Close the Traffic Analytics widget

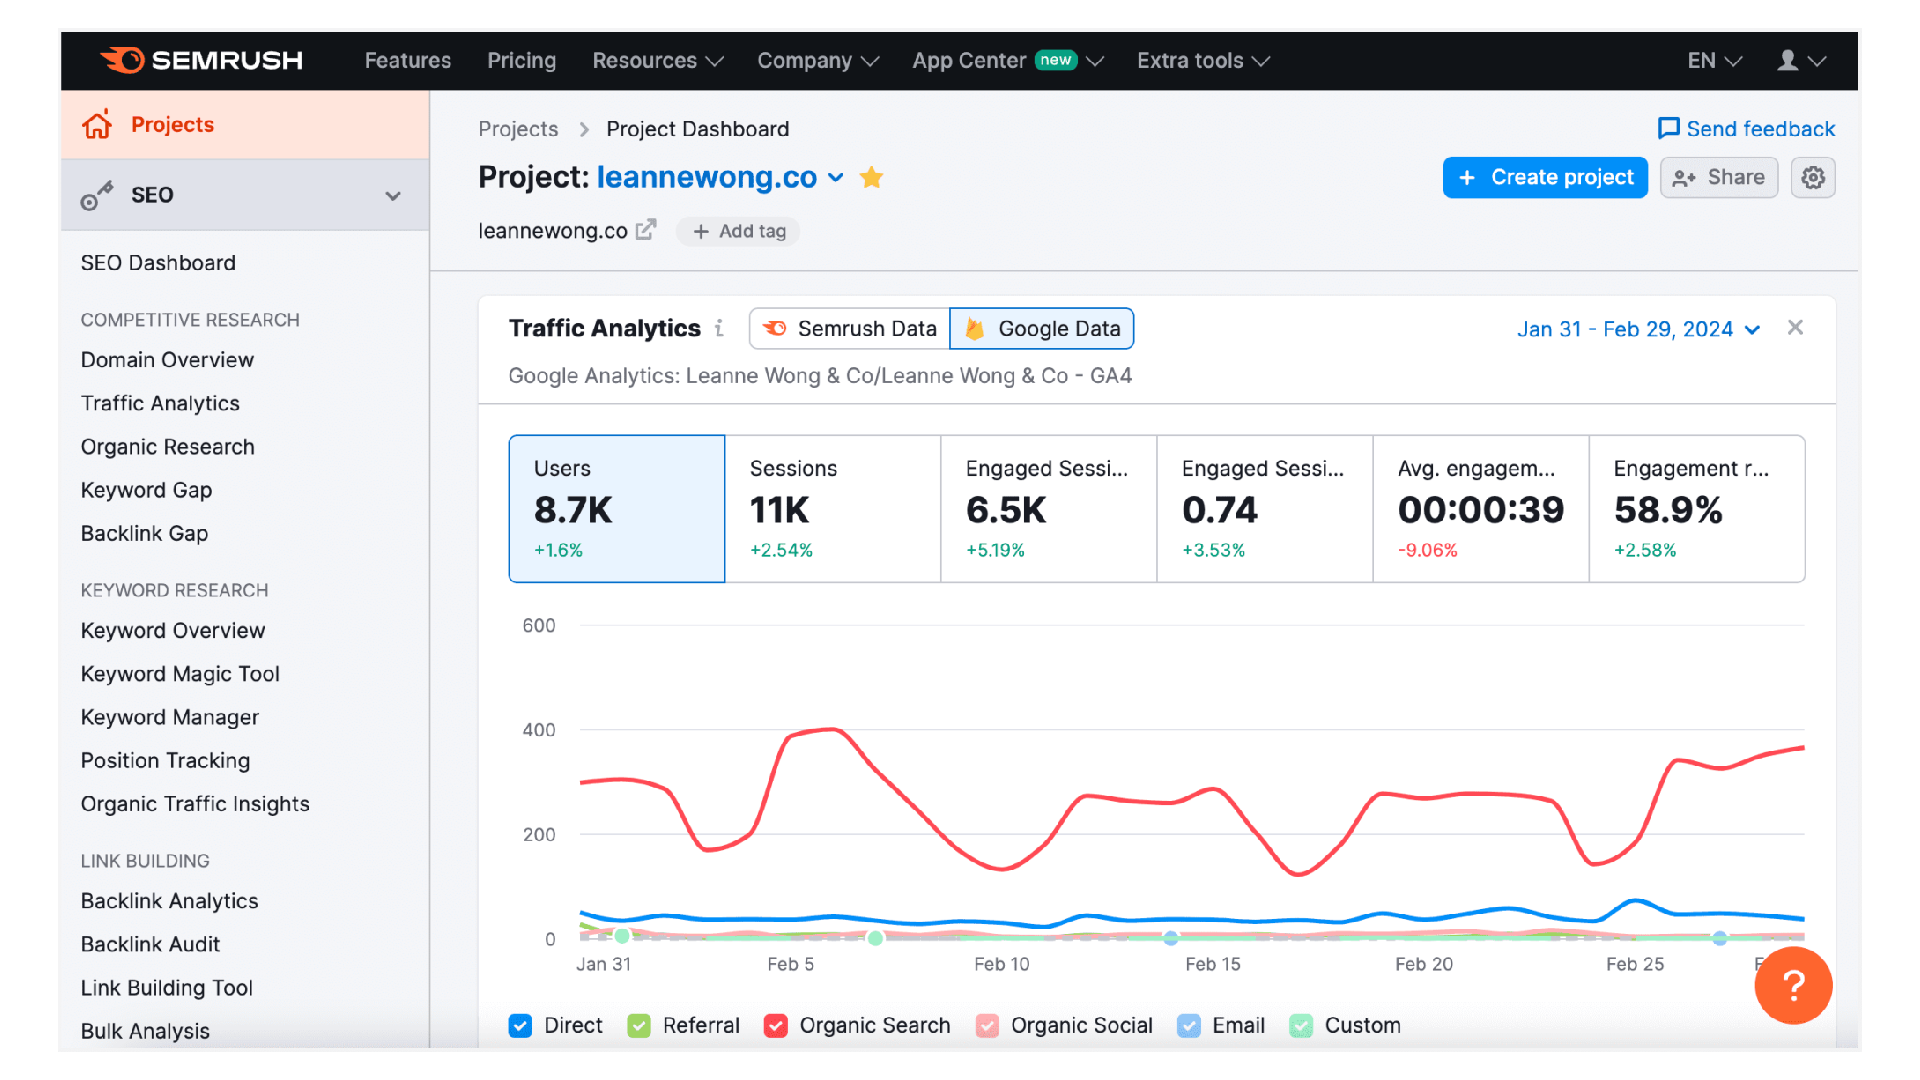point(1795,328)
